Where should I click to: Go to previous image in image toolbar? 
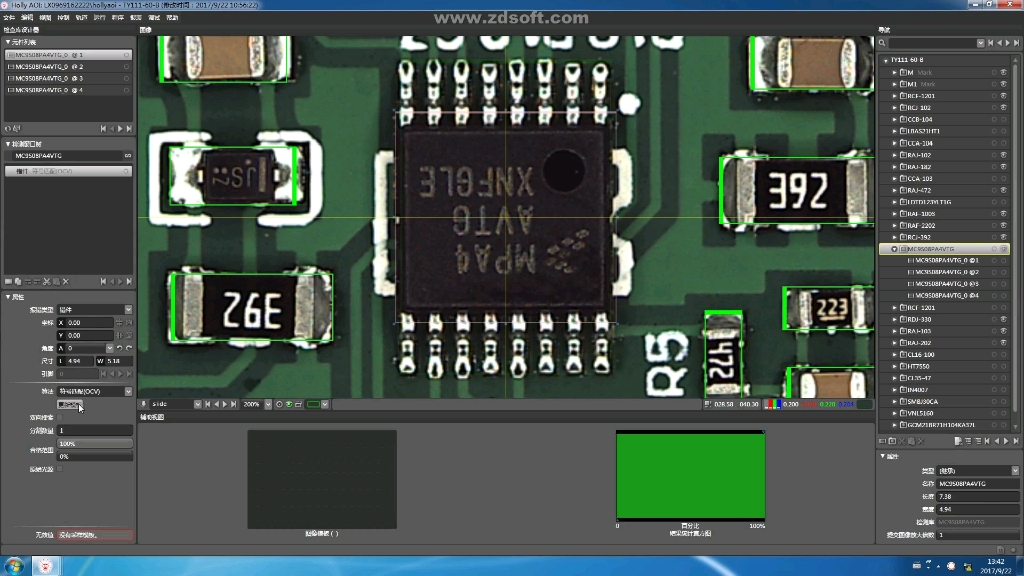pyautogui.click(x=216, y=404)
